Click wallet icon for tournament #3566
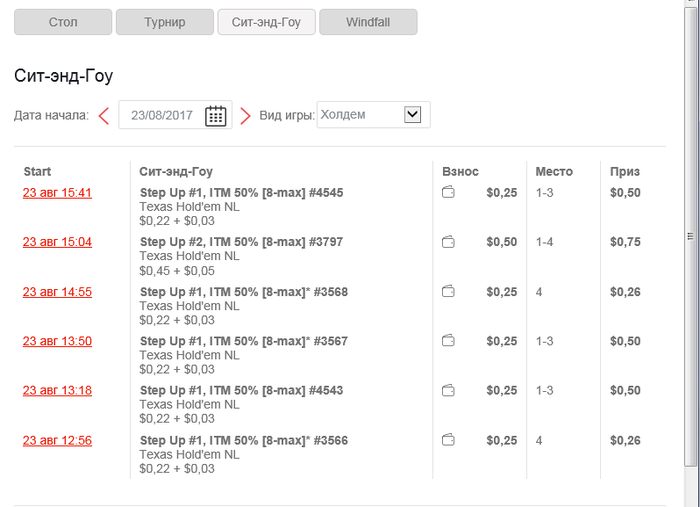The height and width of the screenshot is (507, 700). pyautogui.click(x=449, y=440)
